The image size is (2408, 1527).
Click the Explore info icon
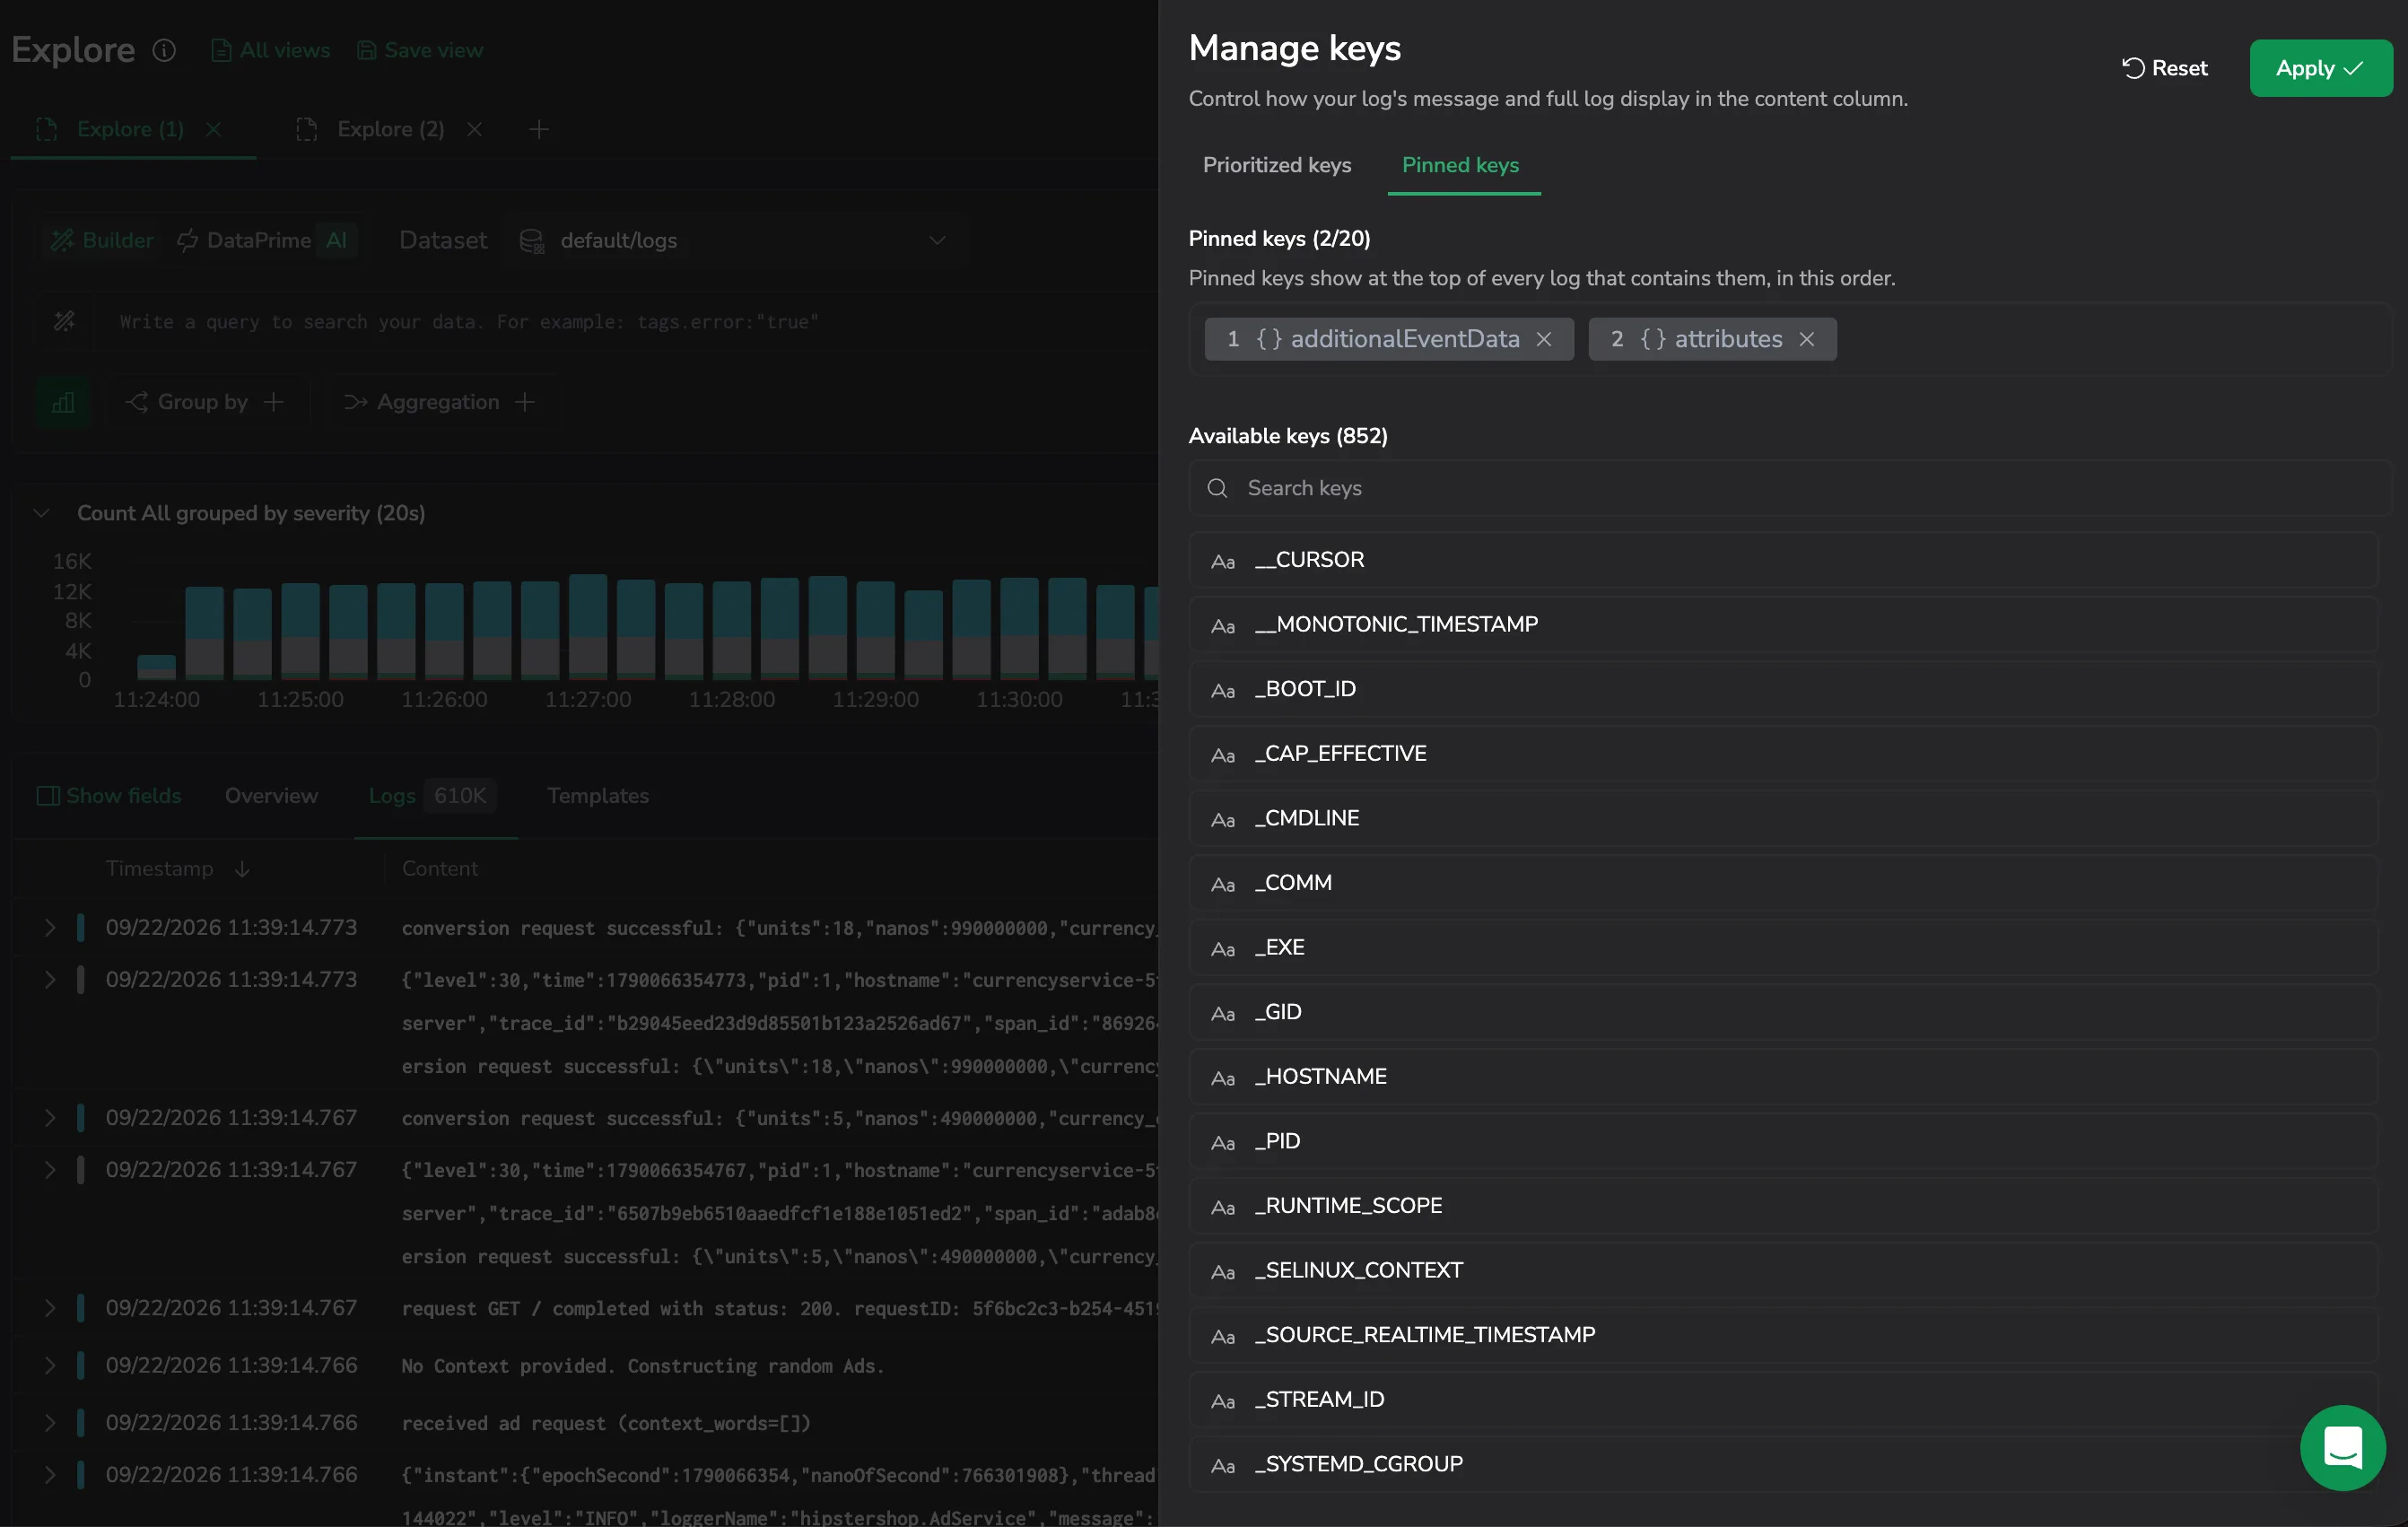click(x=165, y=50)
